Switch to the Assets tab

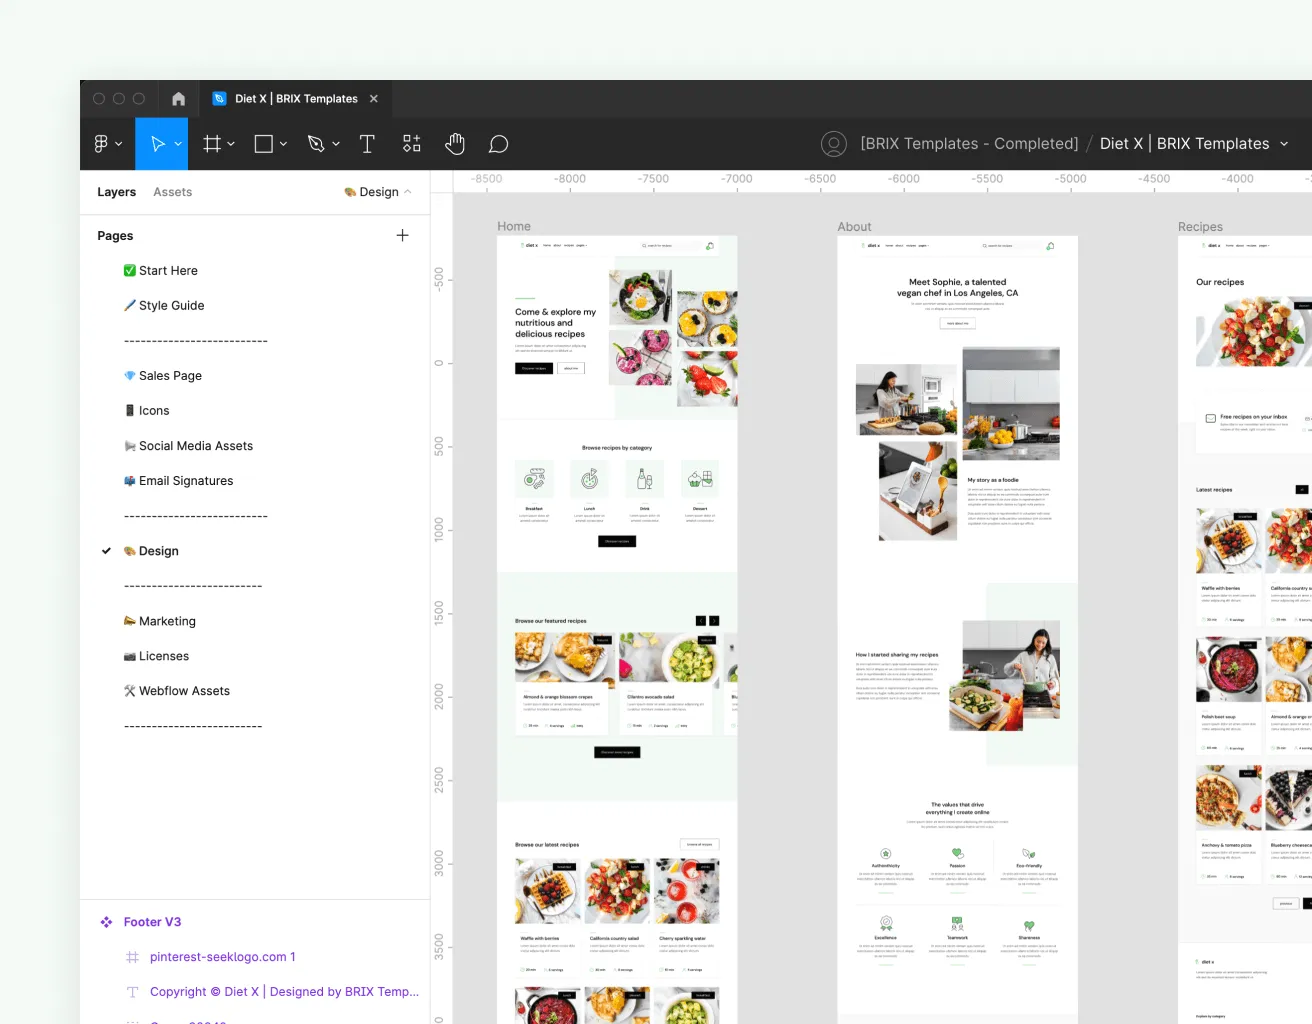pos(172,191)
